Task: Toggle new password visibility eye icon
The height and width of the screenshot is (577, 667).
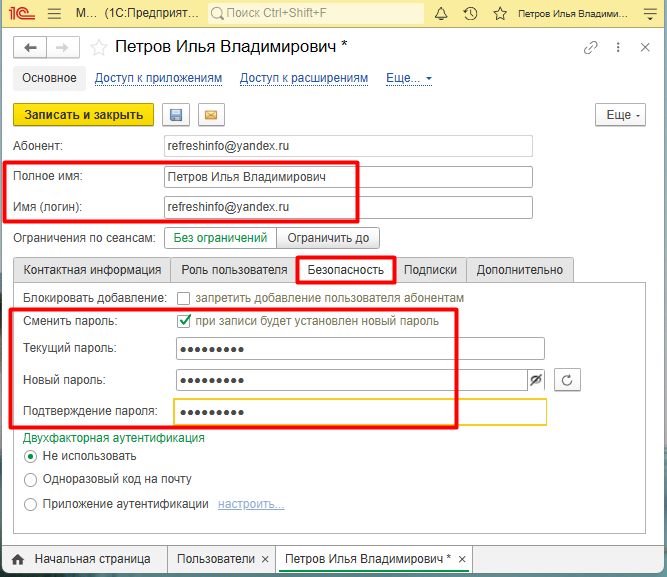Action: pyautogui.click(x=536, y=380)
